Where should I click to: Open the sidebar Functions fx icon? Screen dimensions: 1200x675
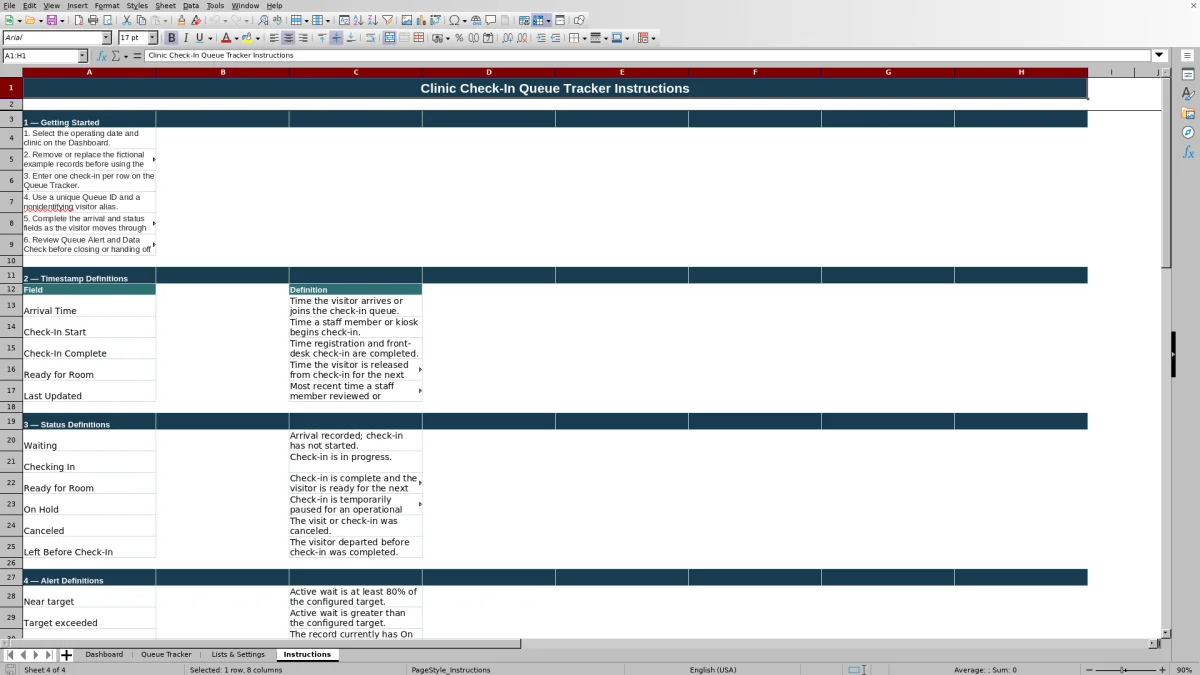(x=1188, y=152)
